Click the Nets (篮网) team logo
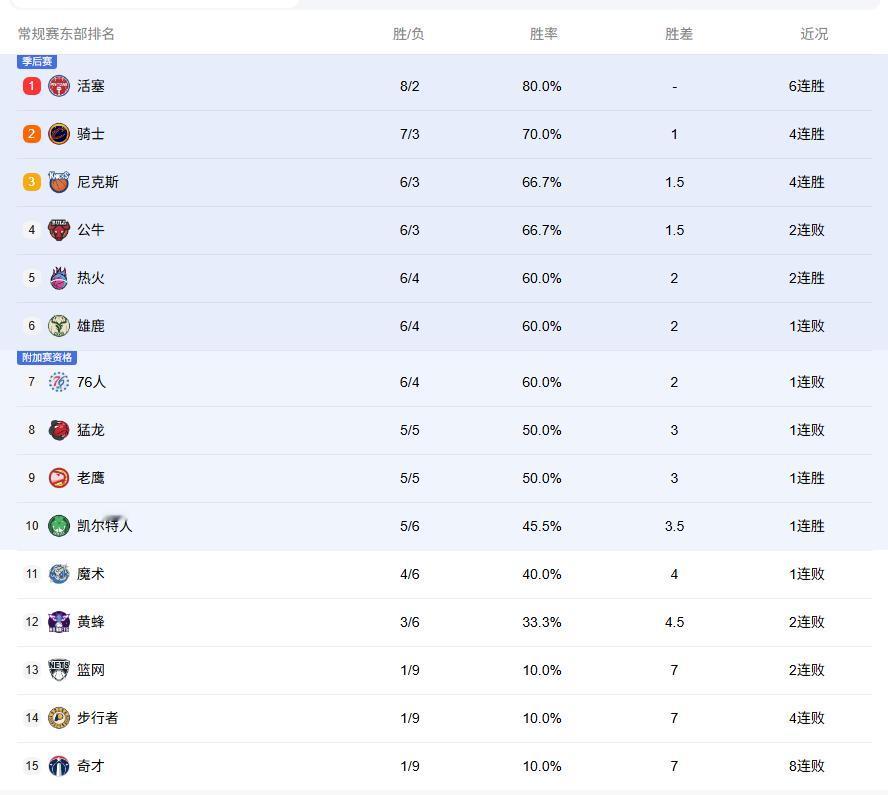Viewport: 888px width, 795px height. (x=59, y=670)
